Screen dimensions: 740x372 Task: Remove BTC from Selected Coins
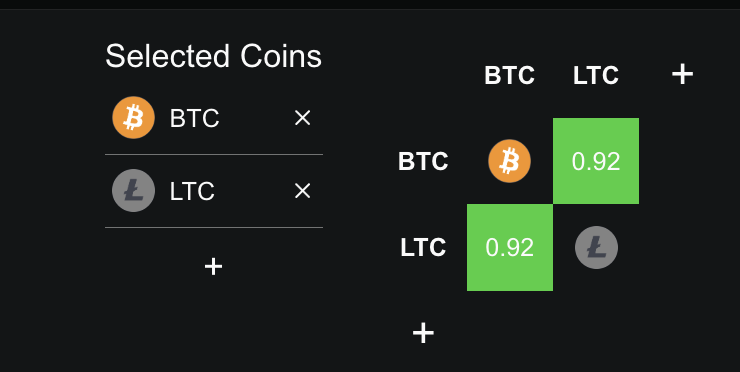(x=302, y=118)
